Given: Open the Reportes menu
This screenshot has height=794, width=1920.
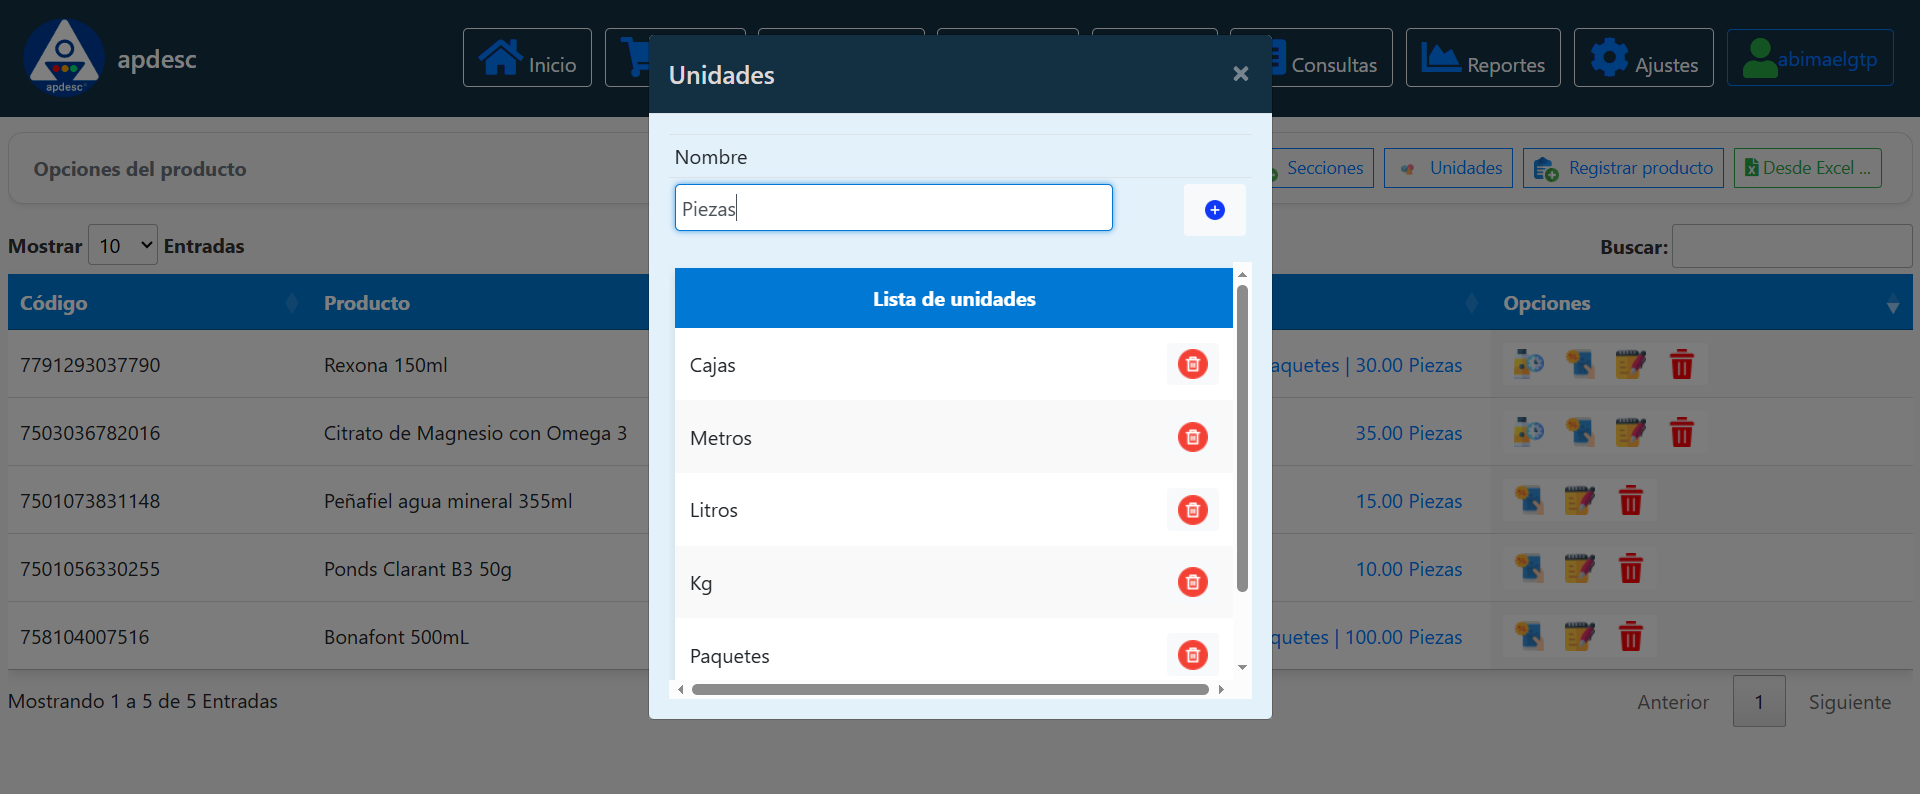Looking at the screenshot, I should point(1483,58).
